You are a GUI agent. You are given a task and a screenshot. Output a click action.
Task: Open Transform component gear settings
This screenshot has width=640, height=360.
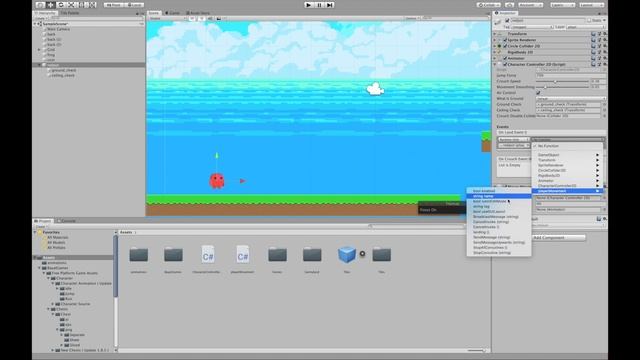point(604,34)
